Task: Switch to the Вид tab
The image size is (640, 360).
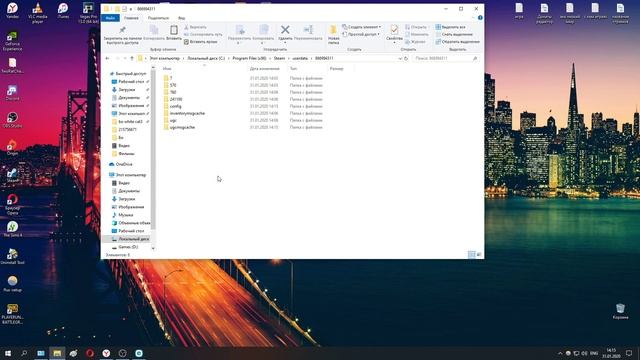Action: 182,18
